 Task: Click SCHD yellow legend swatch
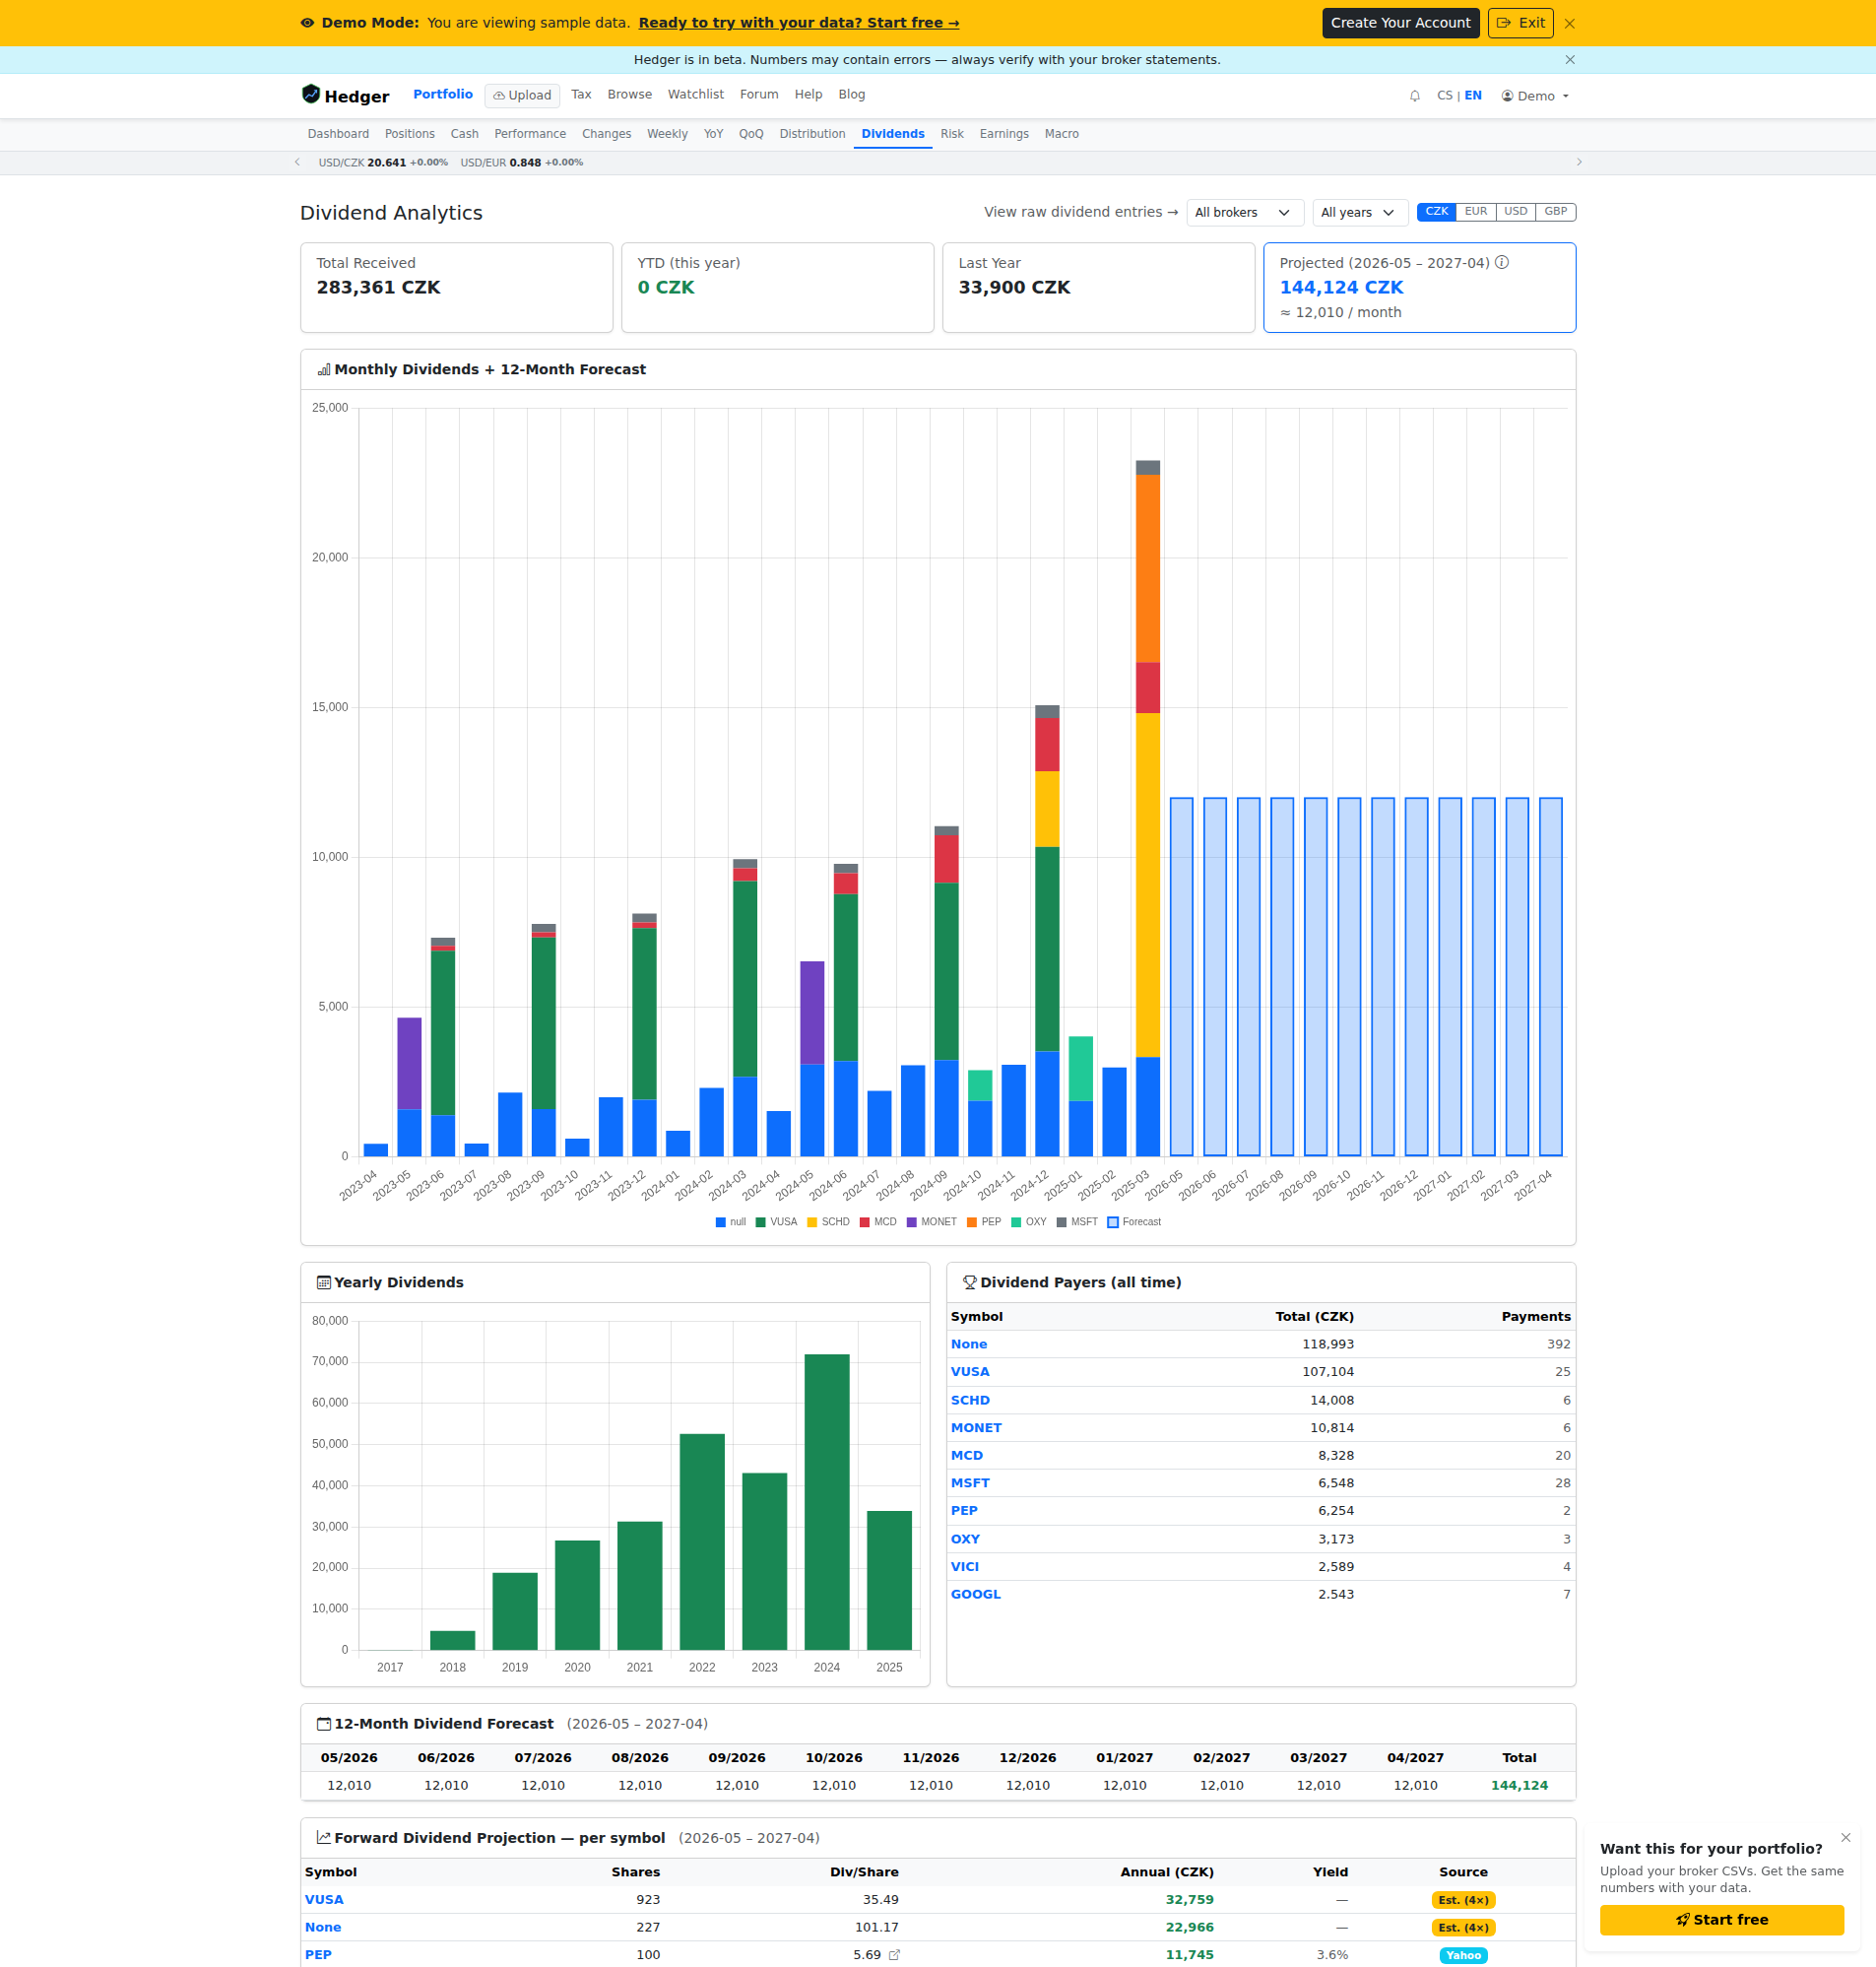[x=812, y=1222]
